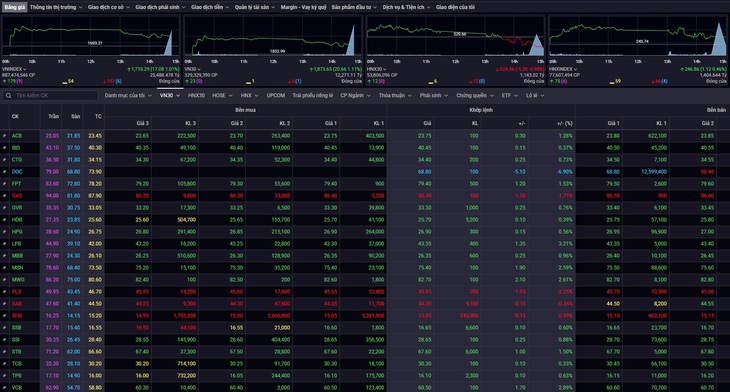Pin the ACB stock row
This screenshot has width=730, height=392.
[4, 136]
